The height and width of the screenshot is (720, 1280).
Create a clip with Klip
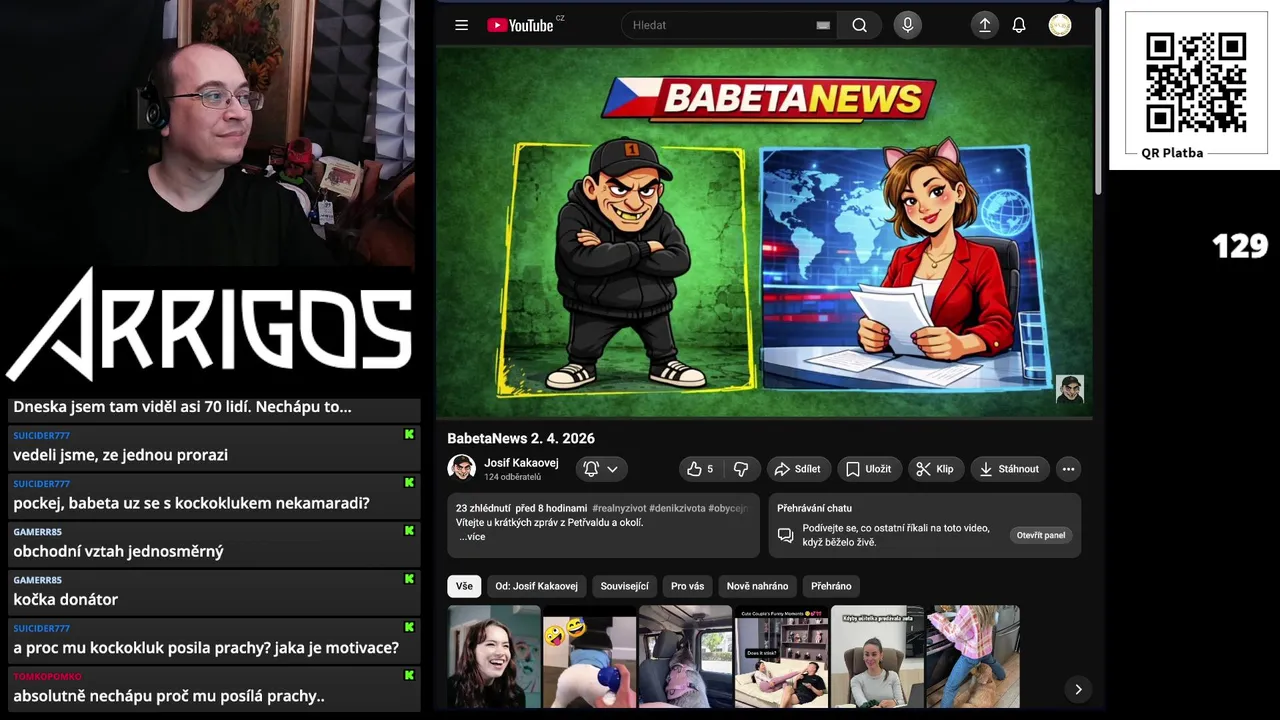935,469
